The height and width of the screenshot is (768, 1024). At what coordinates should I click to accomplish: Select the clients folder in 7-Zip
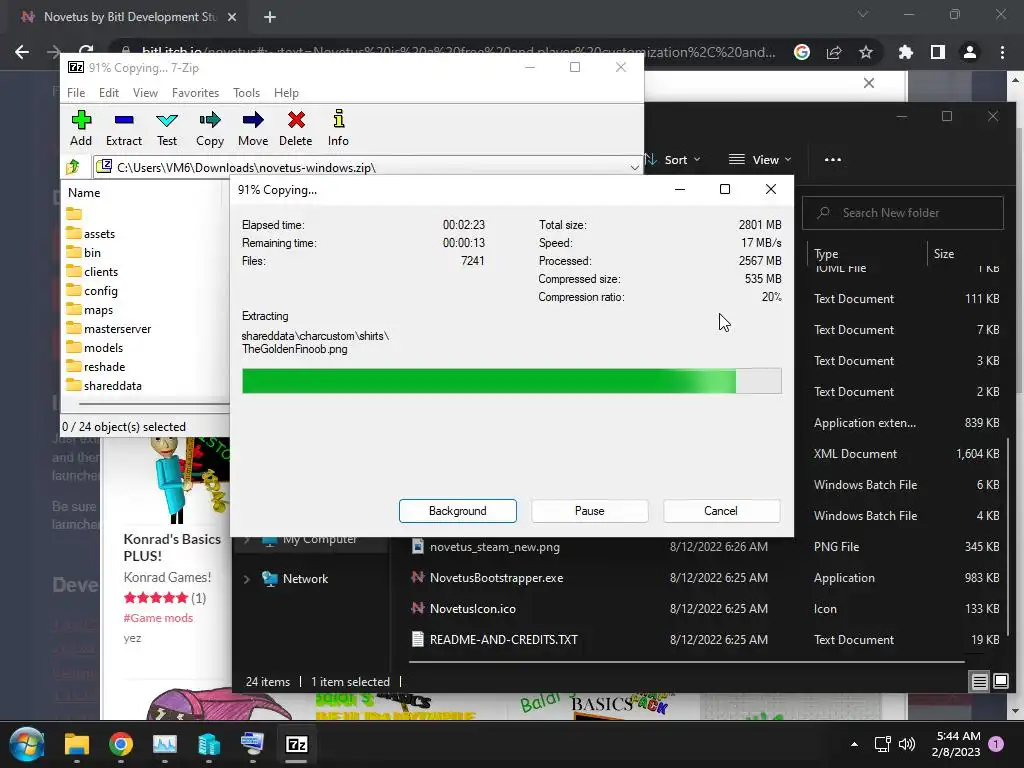tap(92, 272)
